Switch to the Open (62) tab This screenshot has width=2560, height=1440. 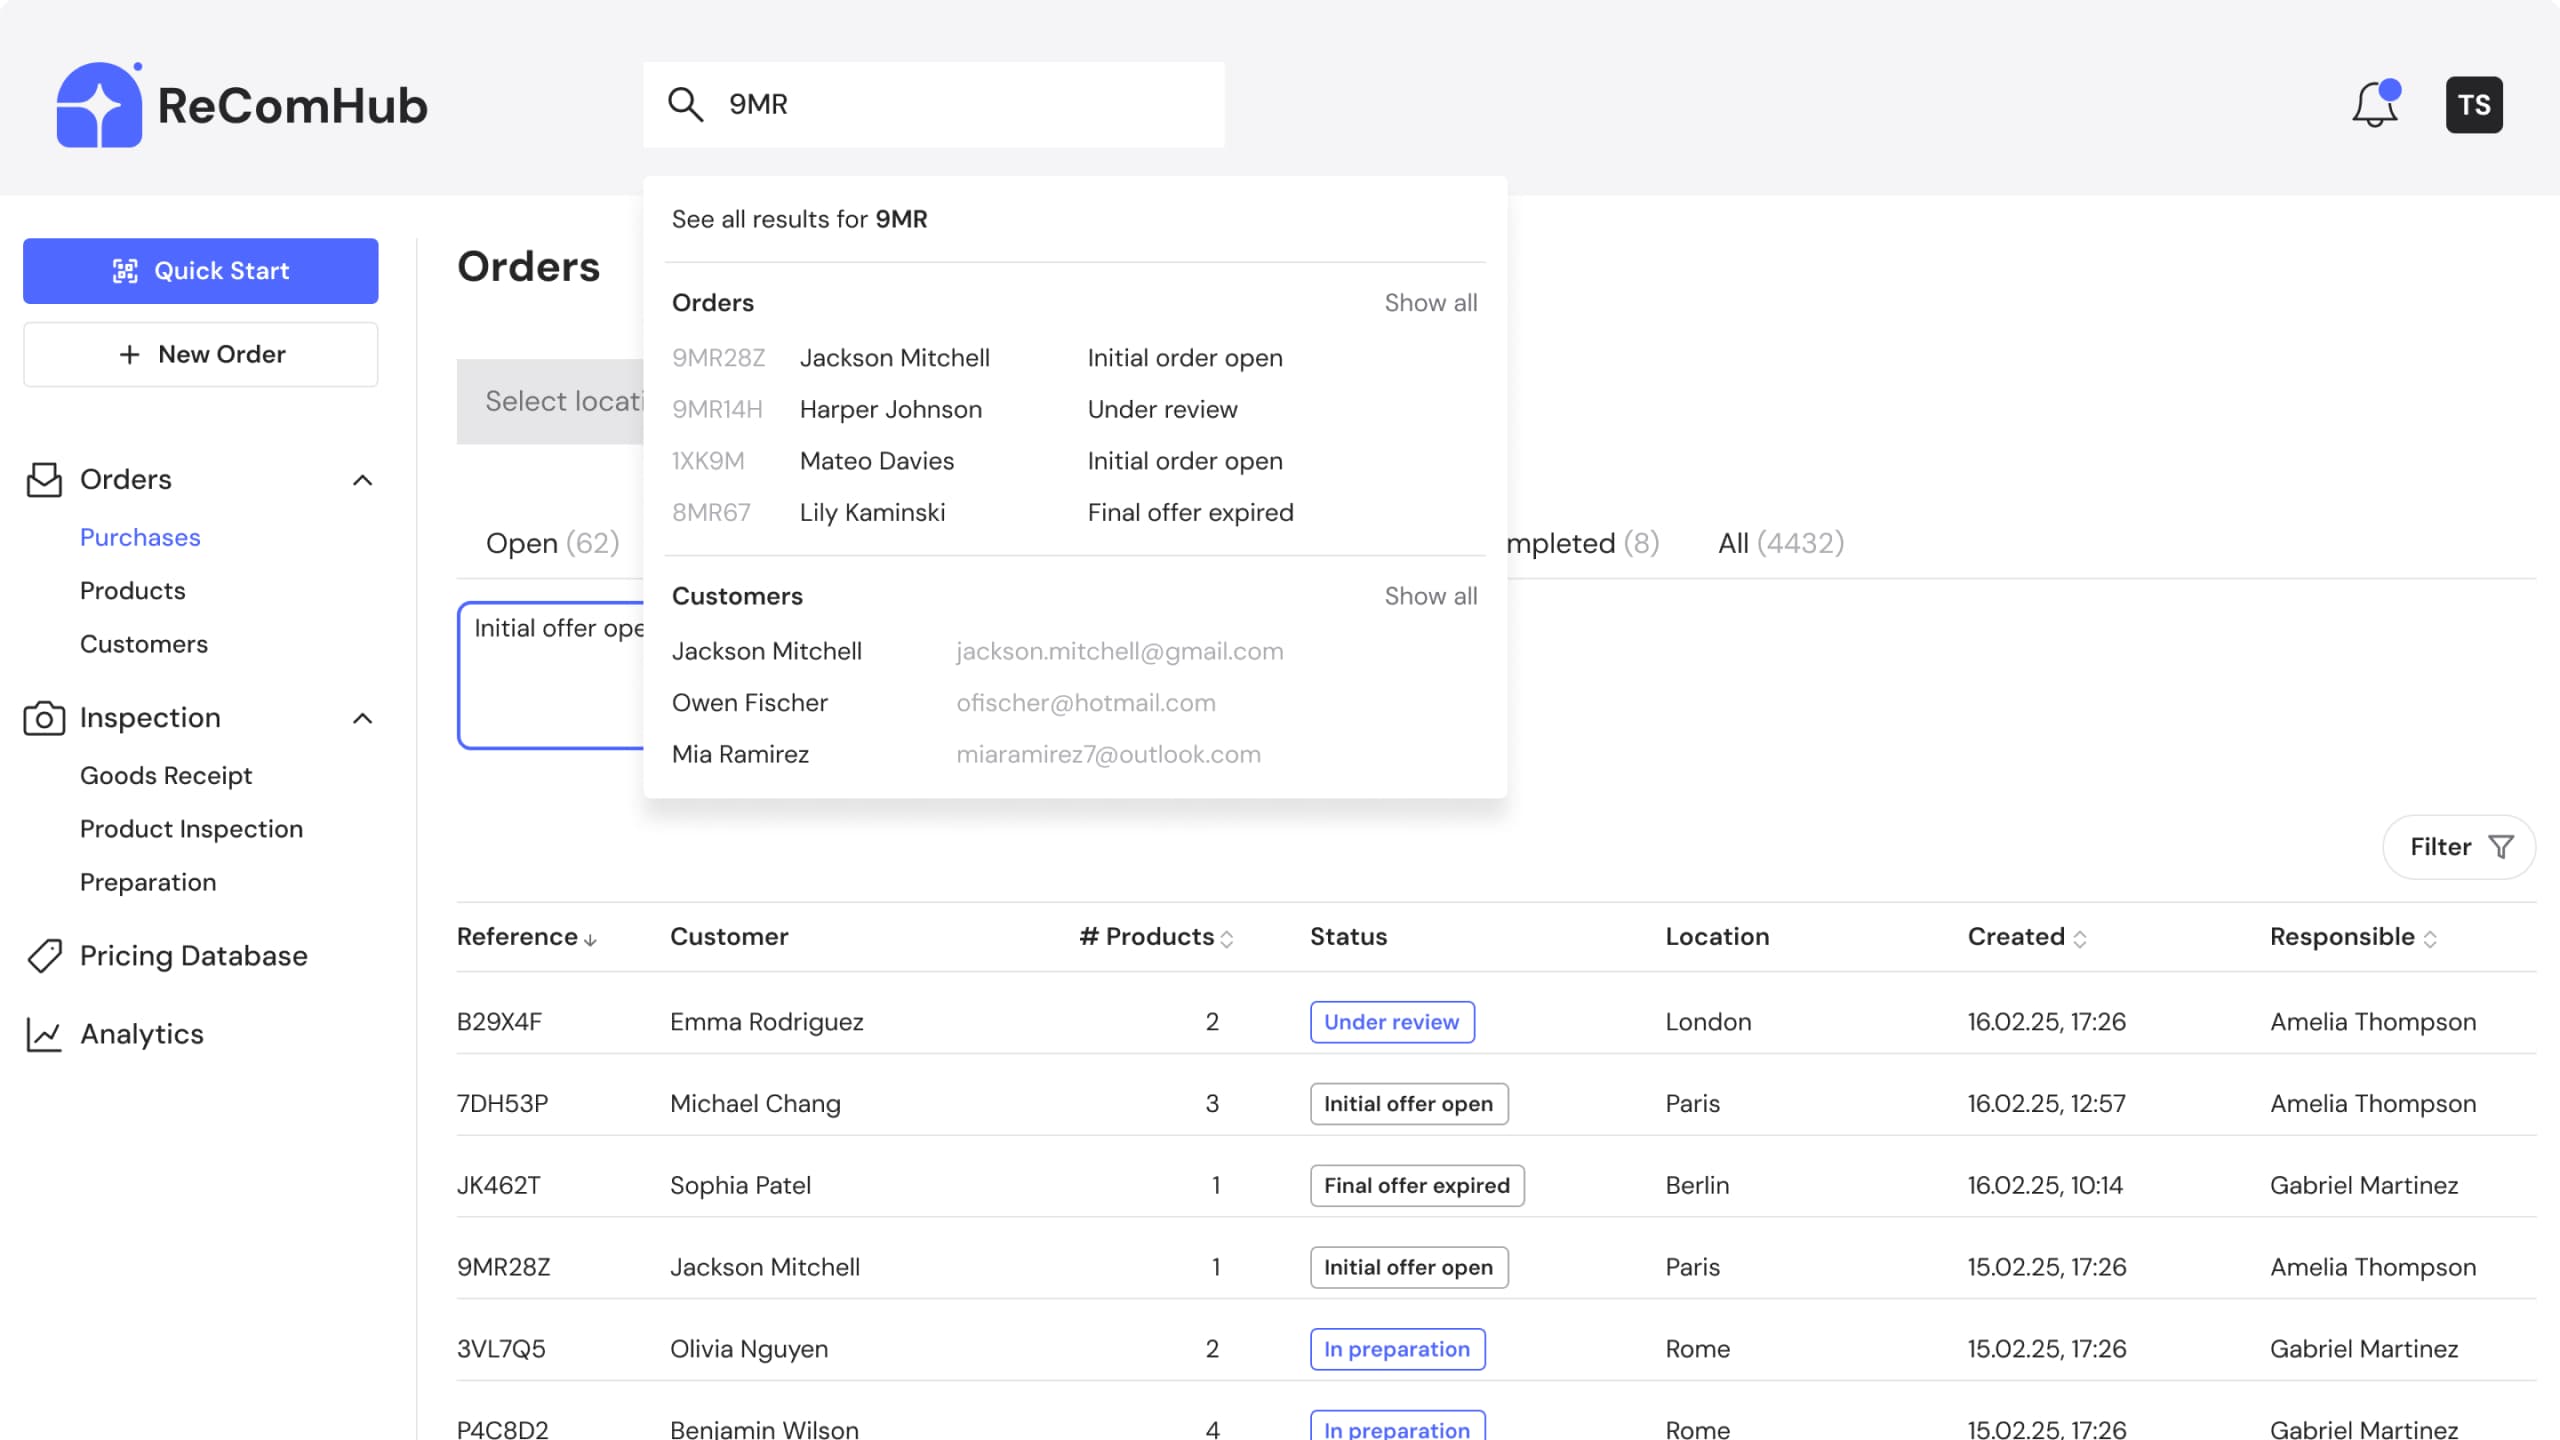[x=552, y=543]
